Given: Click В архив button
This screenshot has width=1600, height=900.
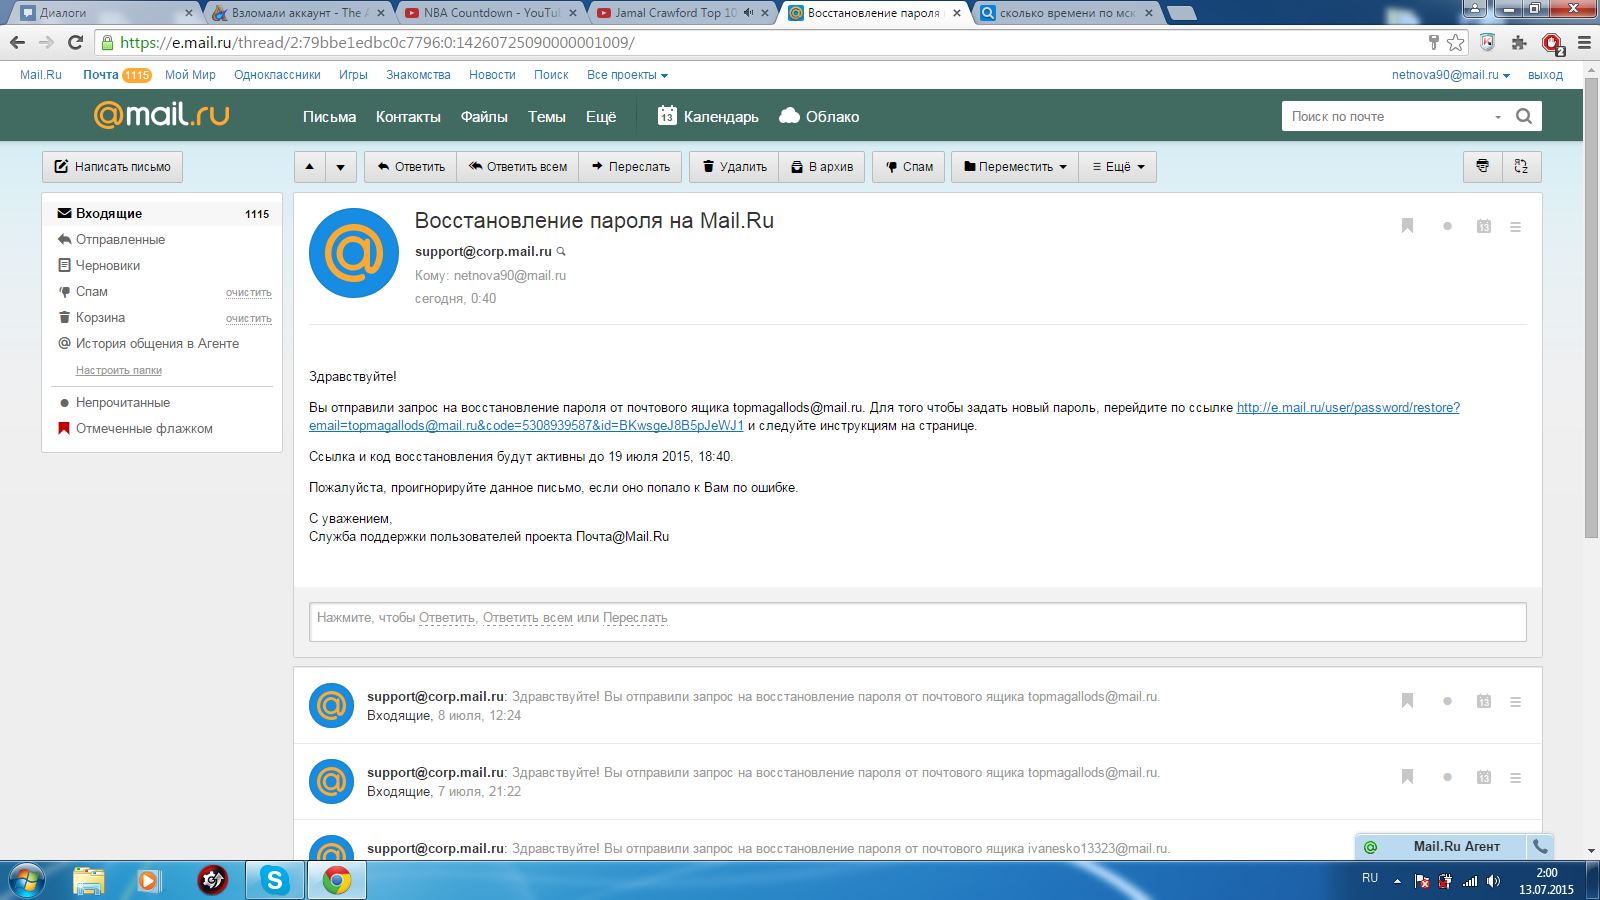Looking at the screenshot, I should [822, 167].
